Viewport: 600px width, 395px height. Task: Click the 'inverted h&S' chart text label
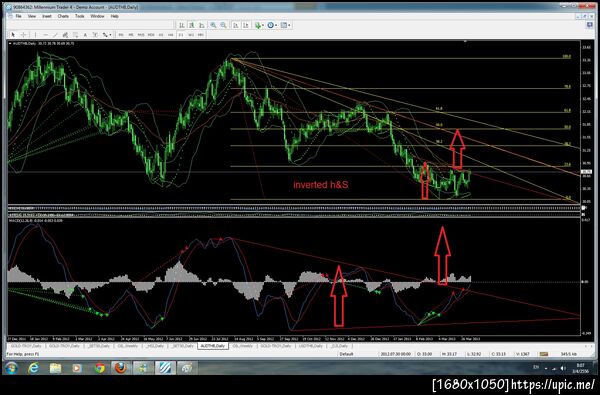(321, 185)
